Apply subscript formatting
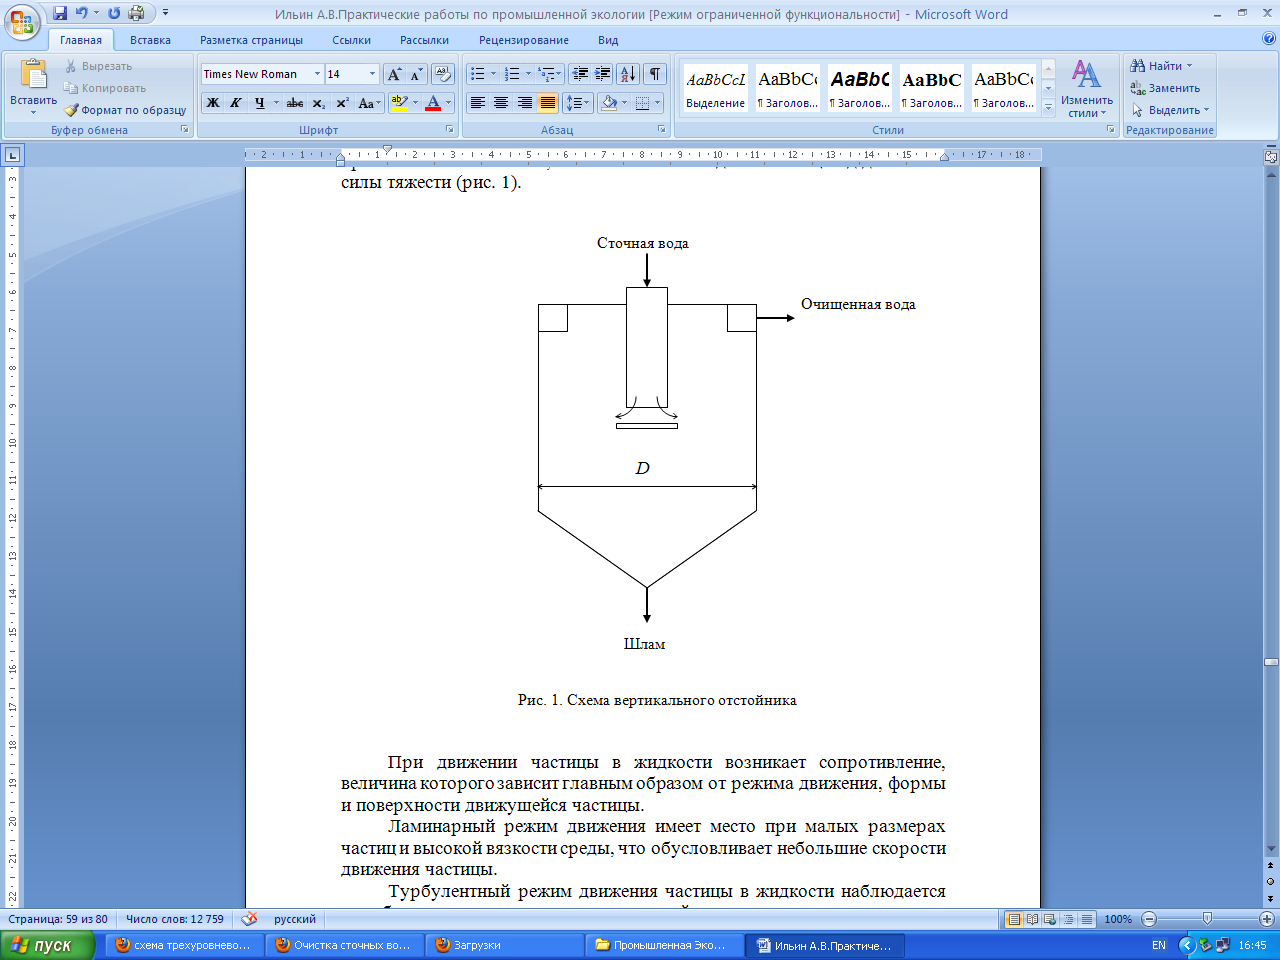Image resolution: width=1280 pixels, height=960 pixels. click(x=318, y=103)
